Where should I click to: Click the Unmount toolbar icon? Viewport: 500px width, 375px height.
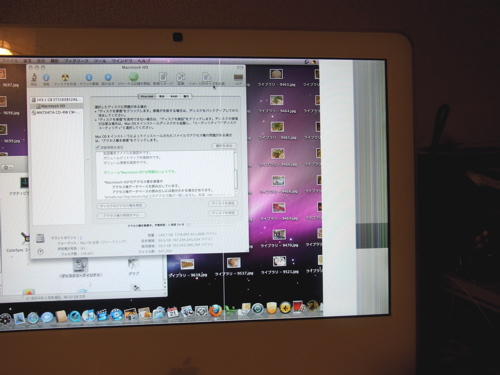[89, 77]
